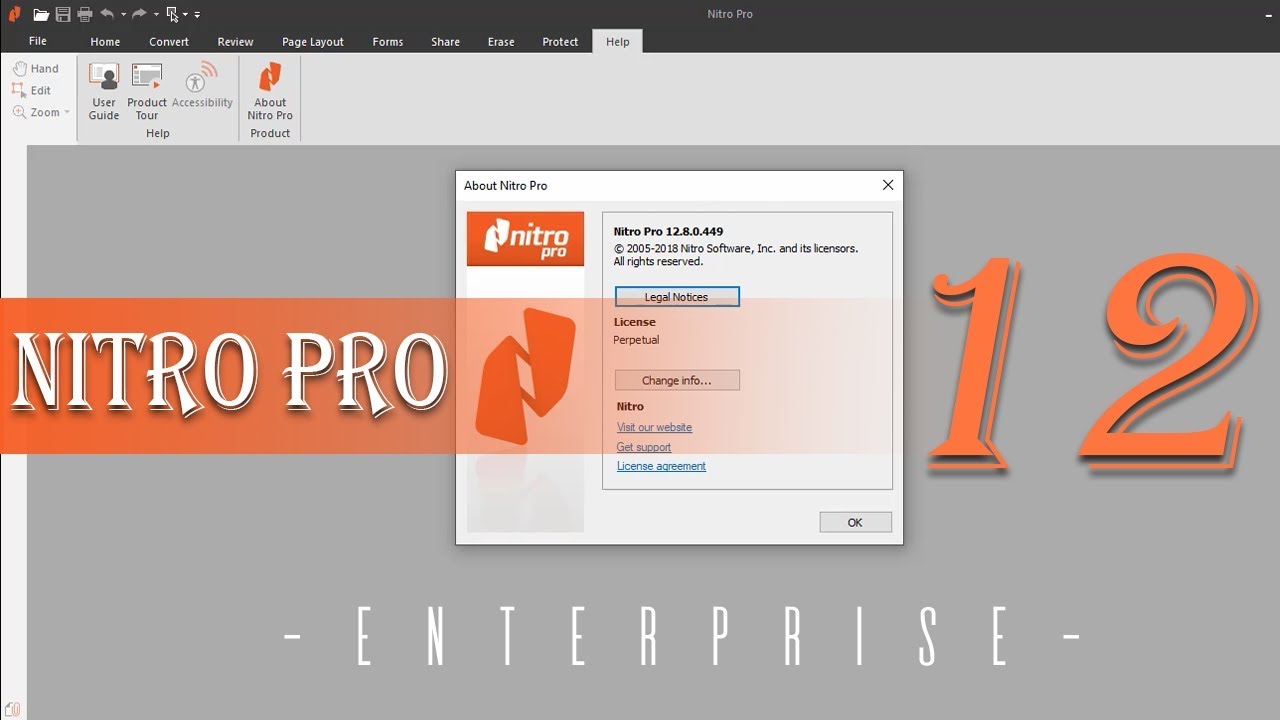The image size is (1280, 720).
Task: Open the Review ribbon tab
Action: click(235, 42)
